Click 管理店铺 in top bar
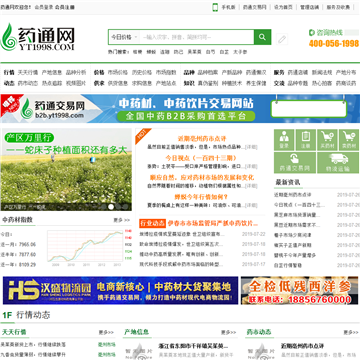Image resolution: width=360 pixels, height=360 pixels. tap(310, 7)
